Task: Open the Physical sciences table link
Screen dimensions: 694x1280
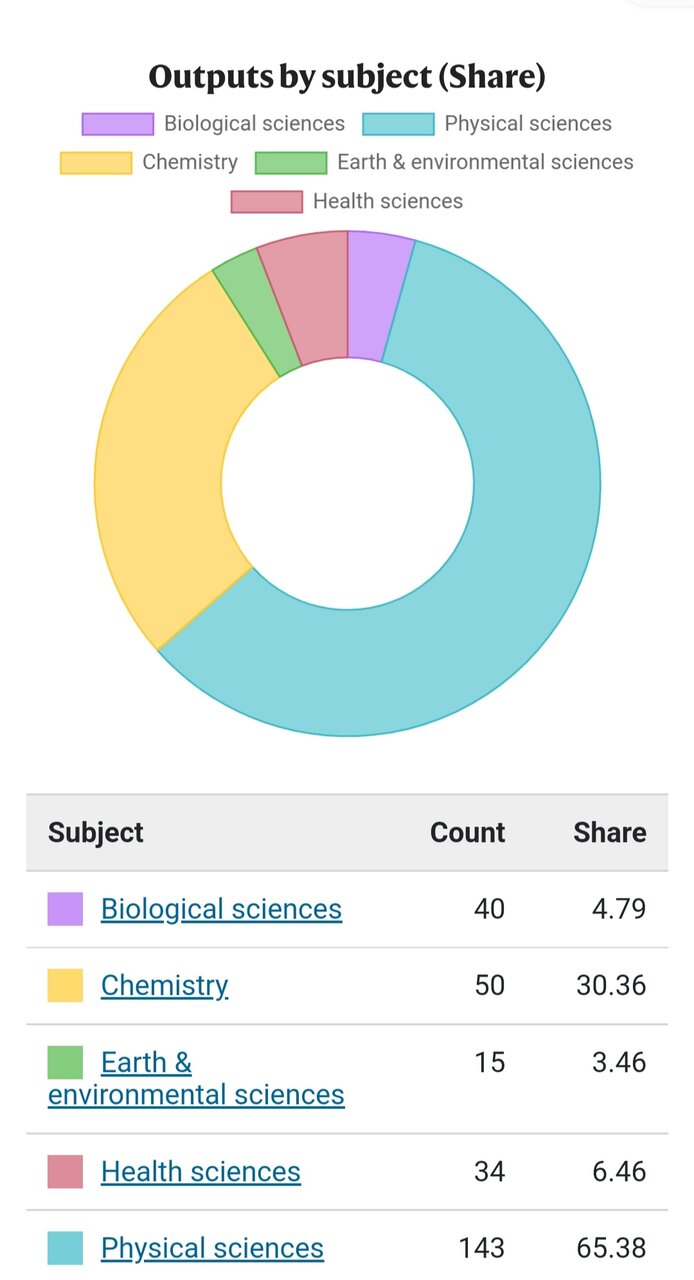Action: click(x=212, y=1248)
